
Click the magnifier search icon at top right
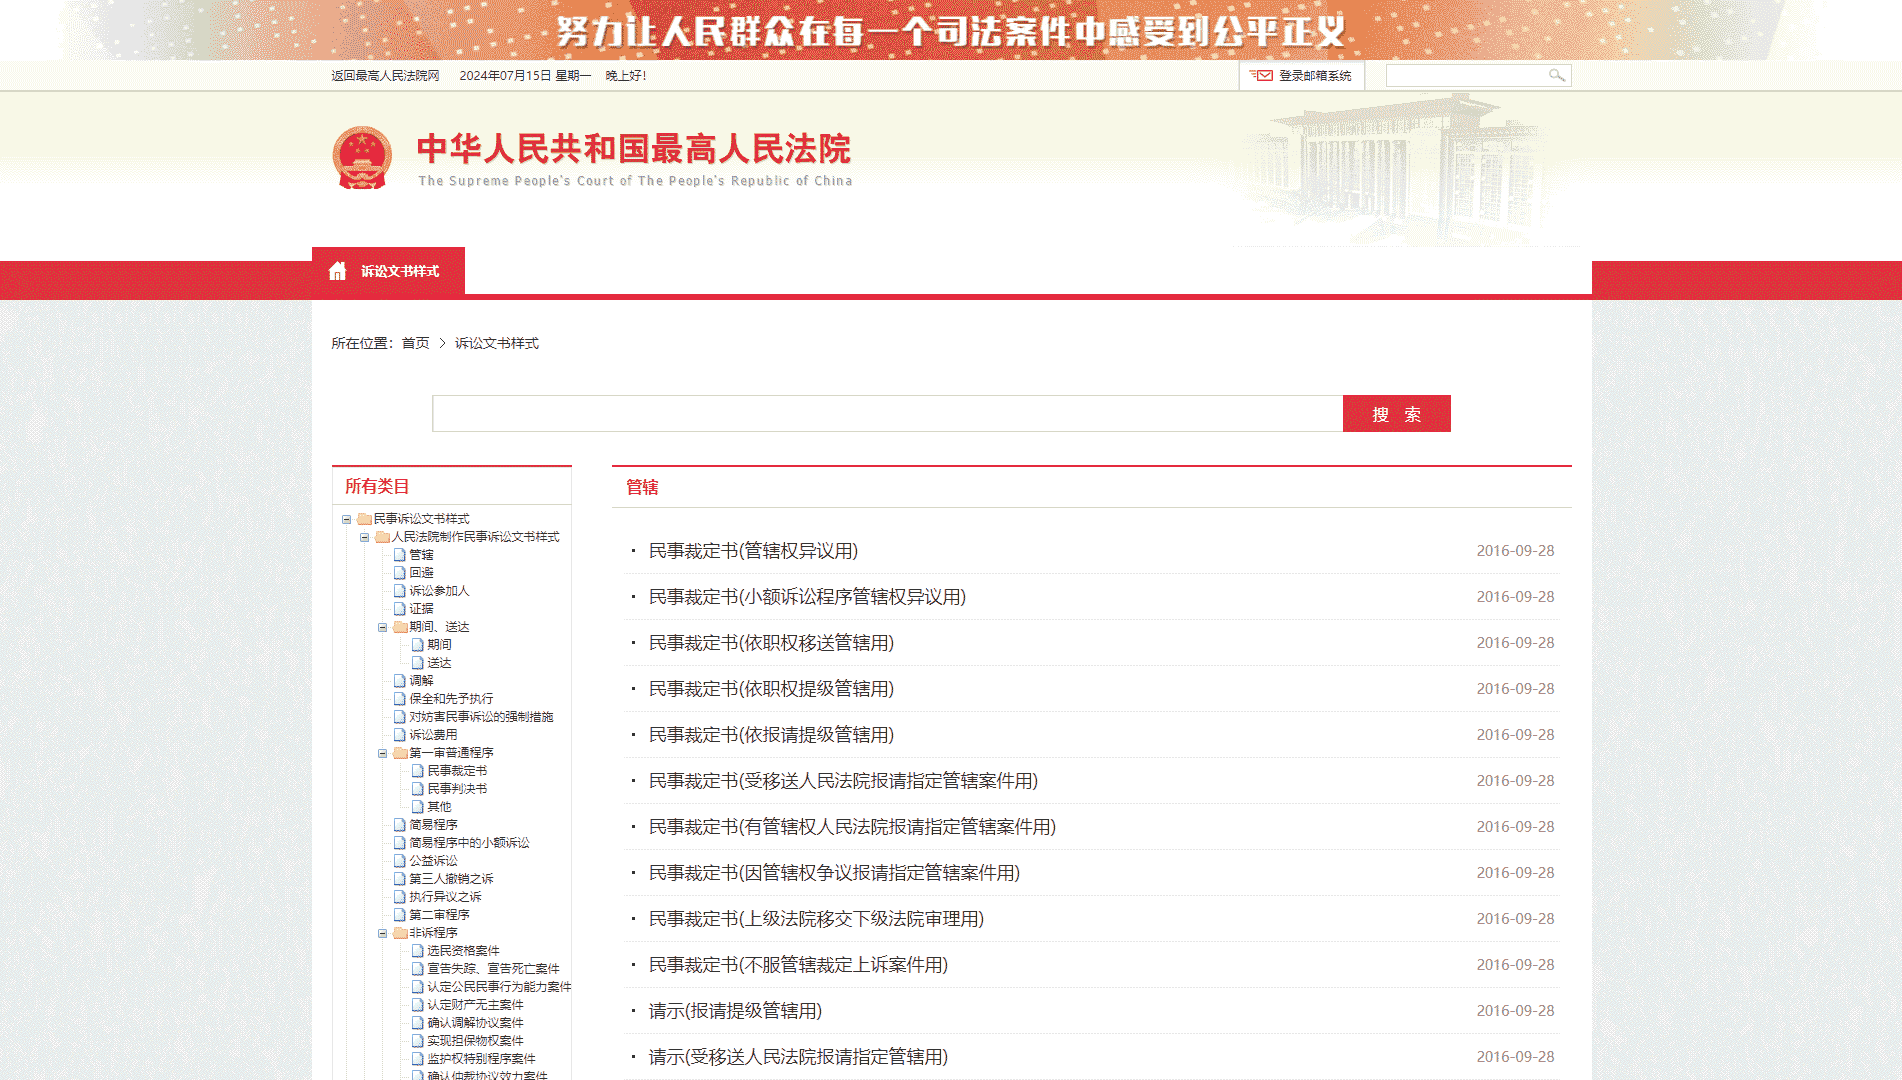1556,75
